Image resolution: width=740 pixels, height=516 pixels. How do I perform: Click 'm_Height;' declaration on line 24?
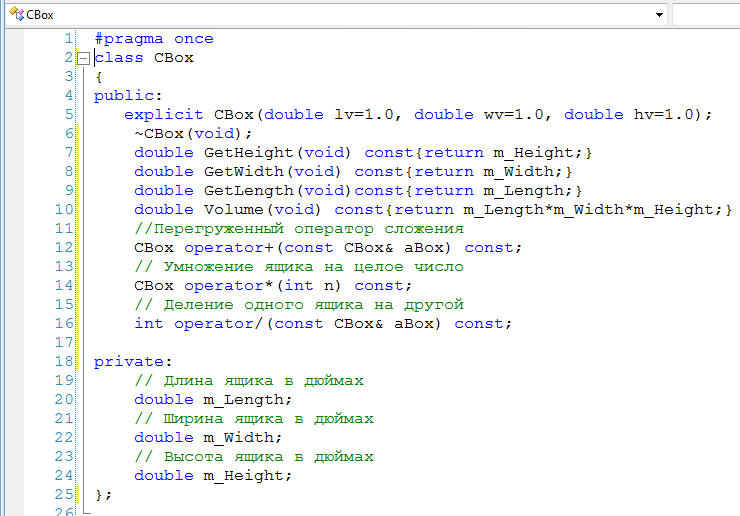[x=248, y=475]
